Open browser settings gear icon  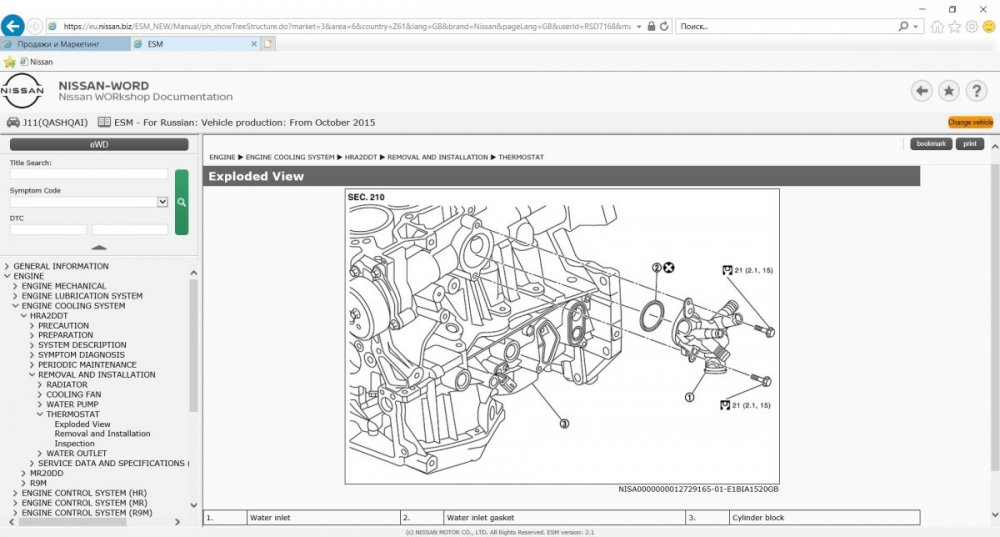point(971,26)
